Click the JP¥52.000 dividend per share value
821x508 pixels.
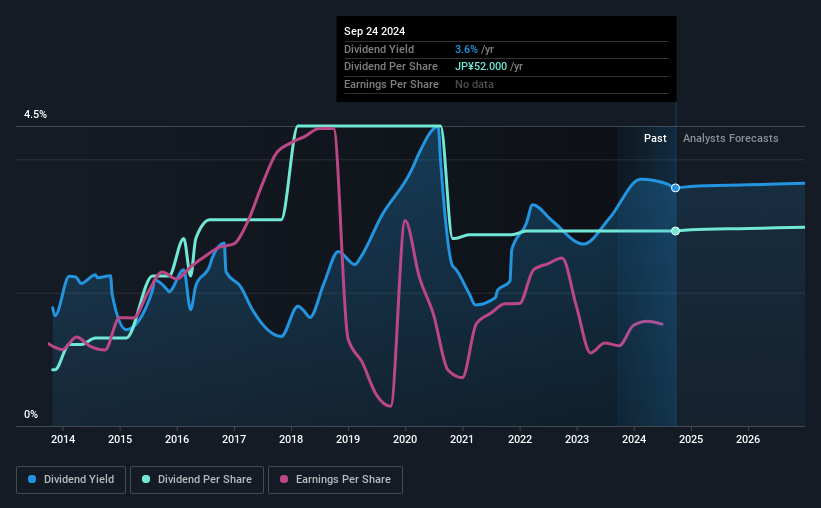[481, 67]
